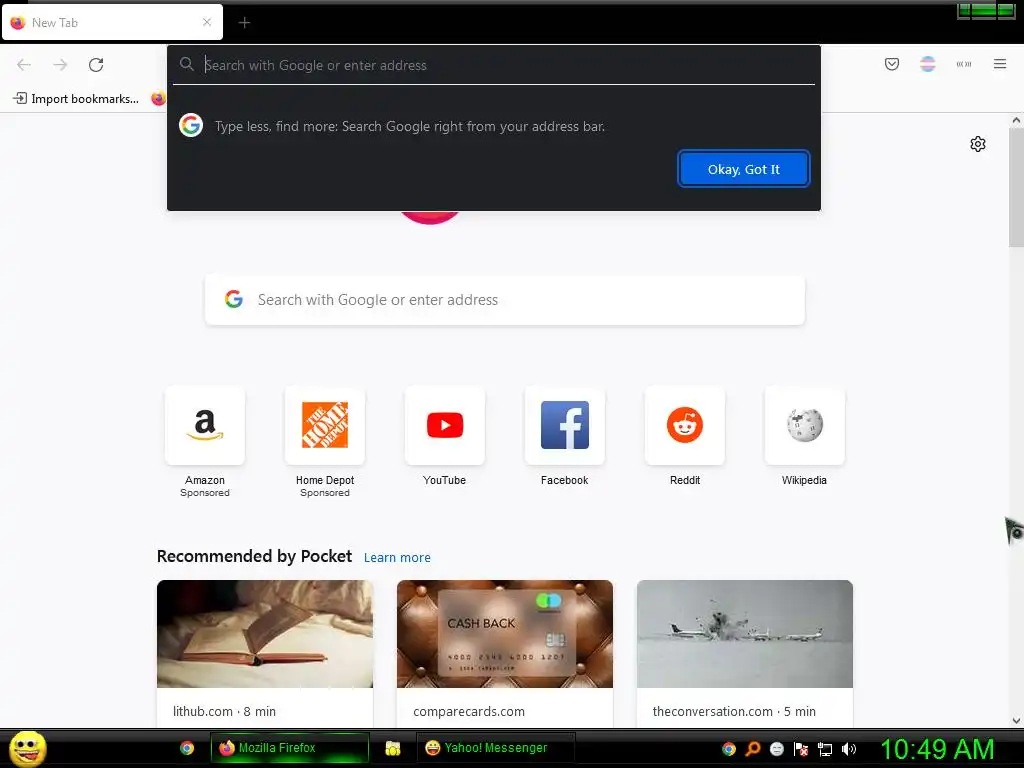1024x768 pixels.
Task: Click the Firefox bookmark icon beside Import bookmarks
Action: [158, 99]
